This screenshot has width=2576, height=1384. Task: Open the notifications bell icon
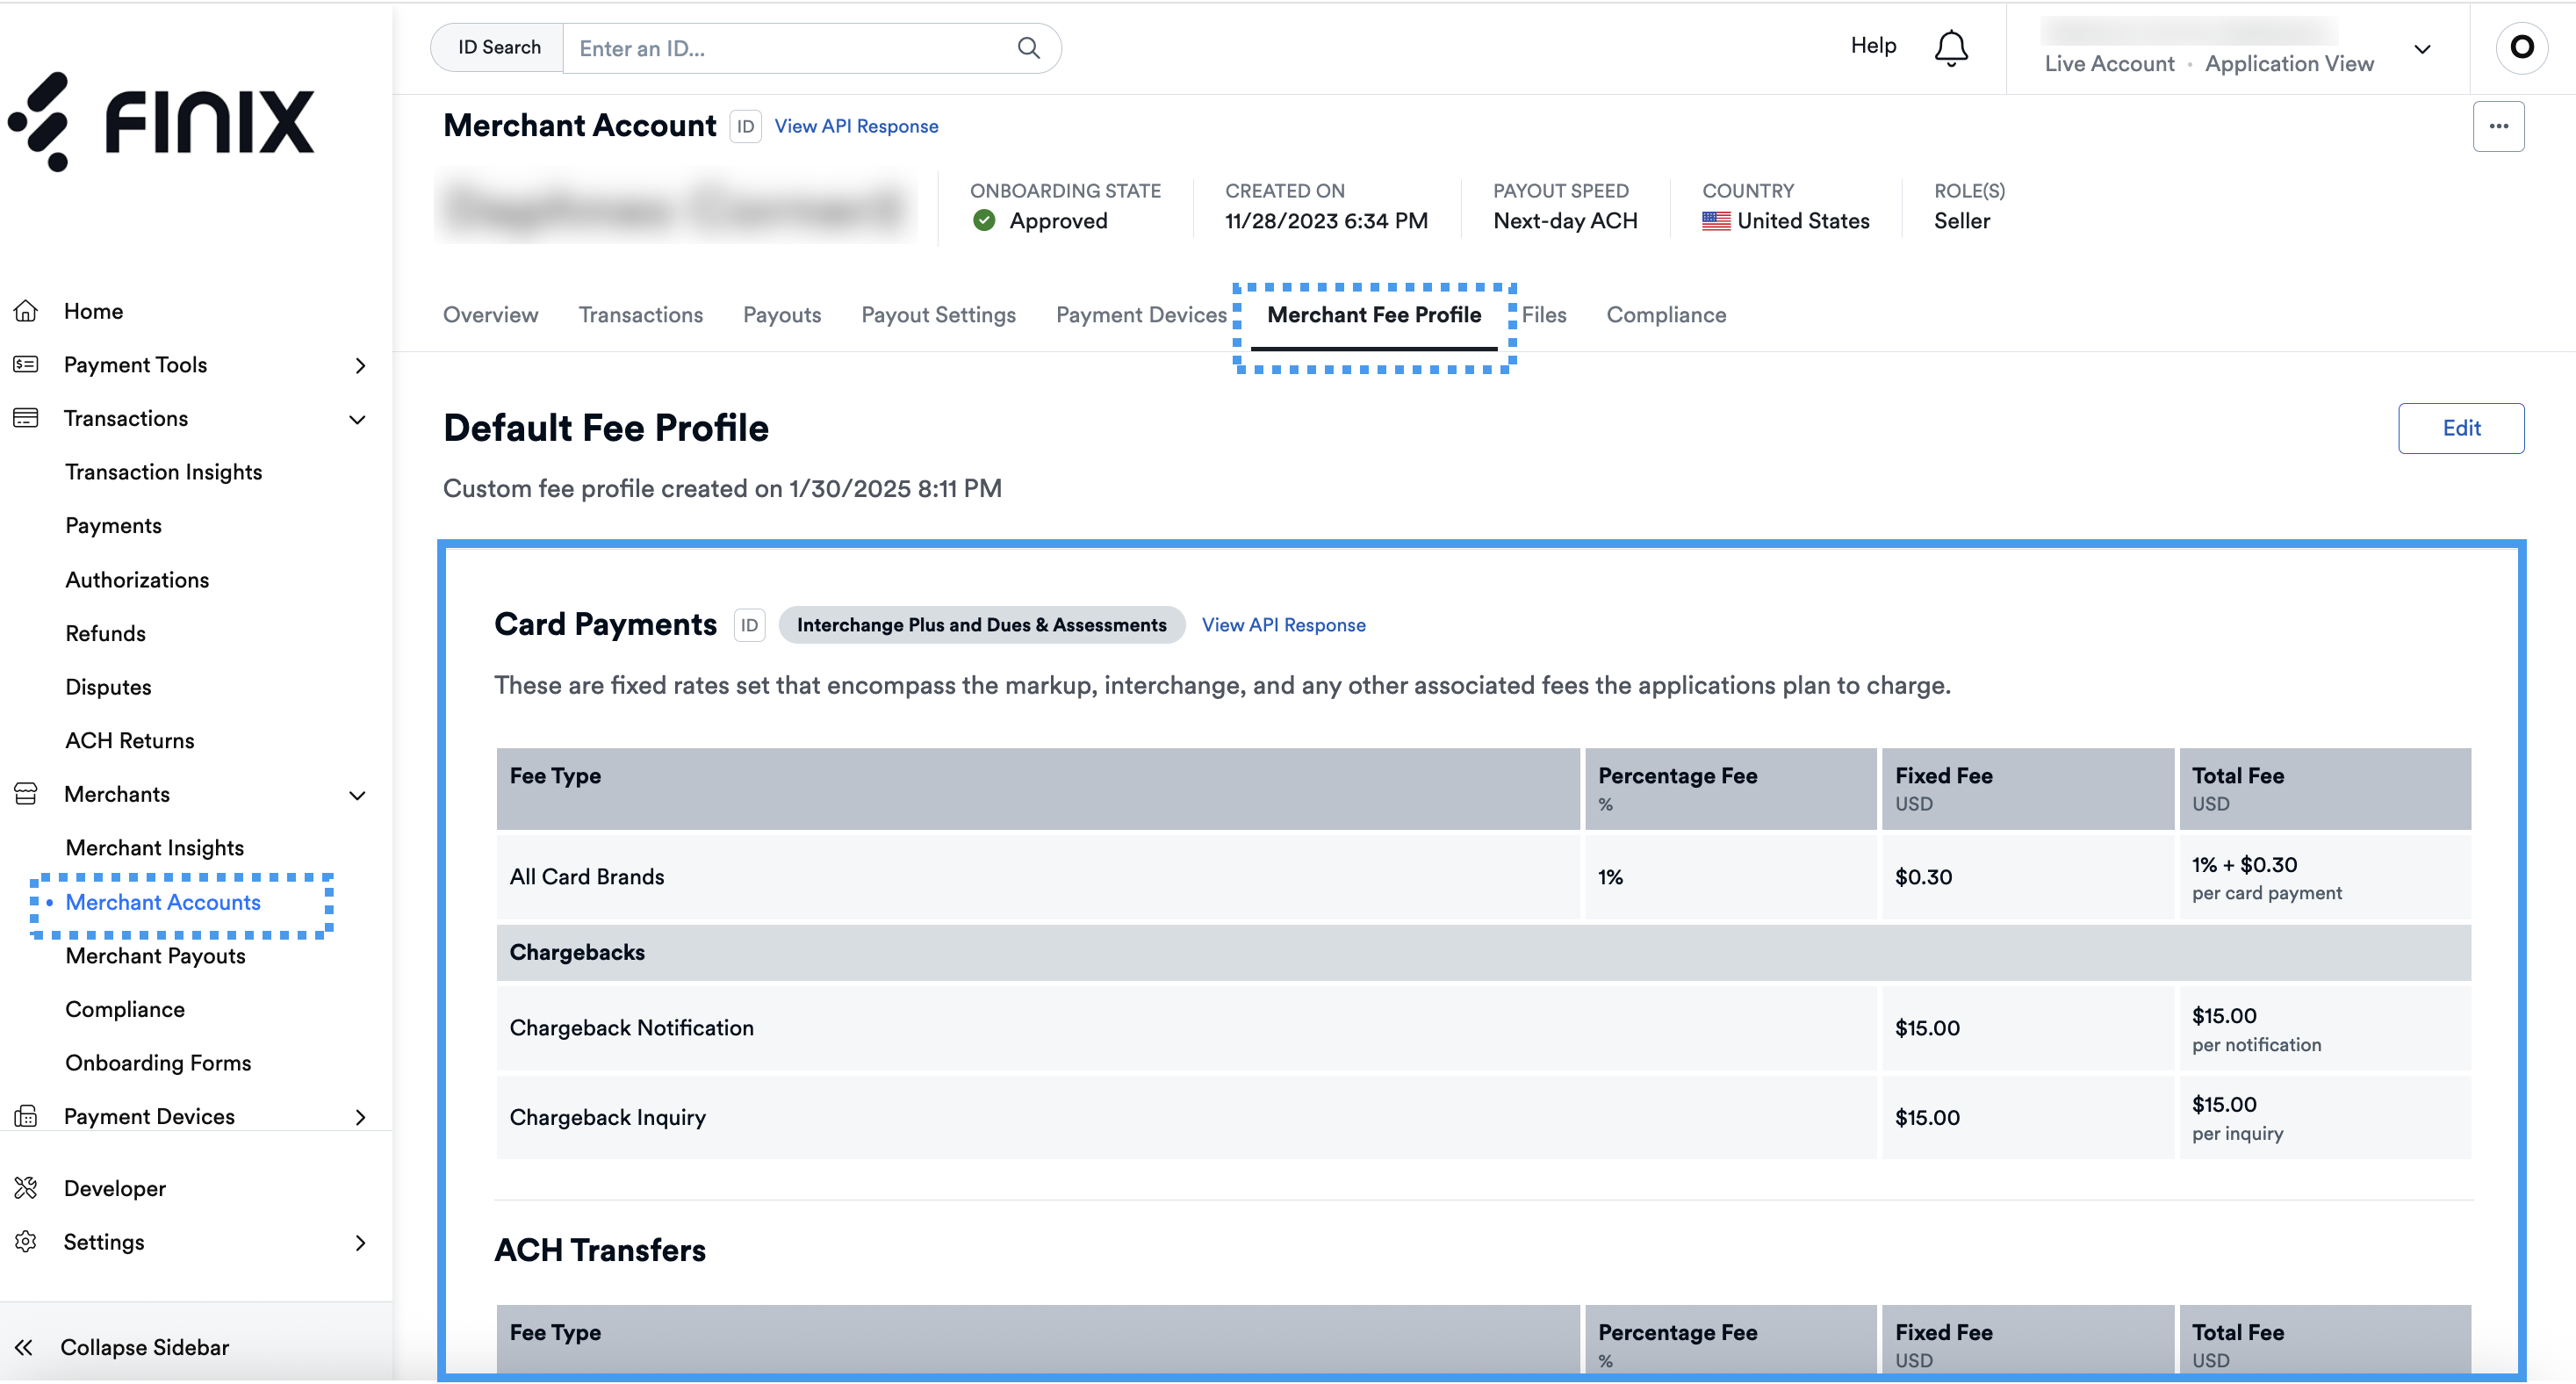pos(1950,47)
